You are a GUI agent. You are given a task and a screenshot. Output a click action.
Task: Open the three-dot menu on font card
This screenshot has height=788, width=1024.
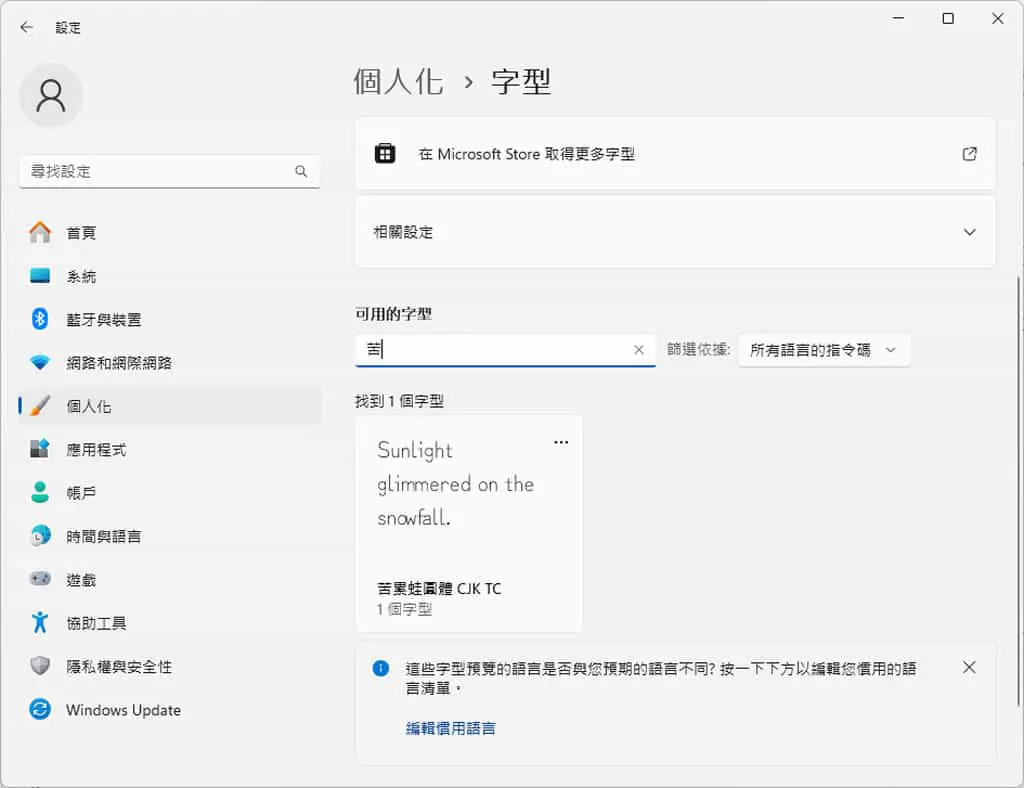click(561, 442)
